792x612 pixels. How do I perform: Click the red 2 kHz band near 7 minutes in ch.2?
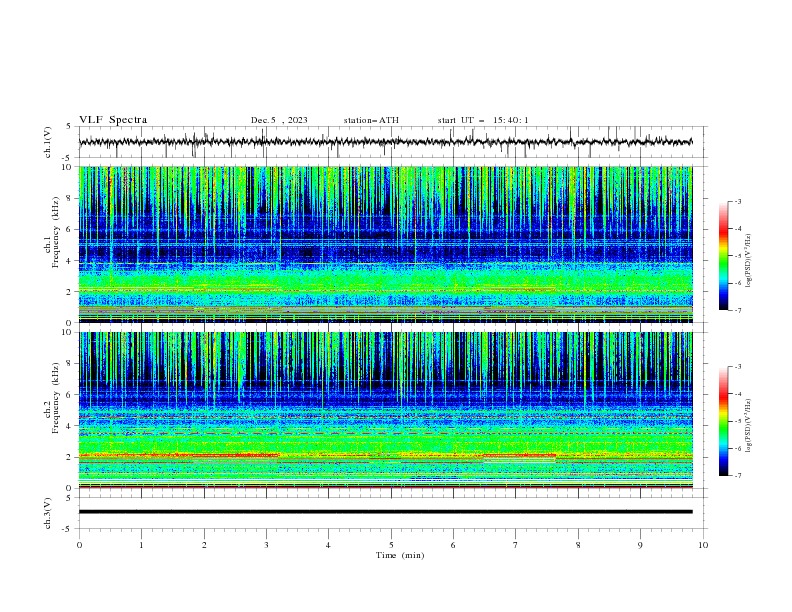519,455
